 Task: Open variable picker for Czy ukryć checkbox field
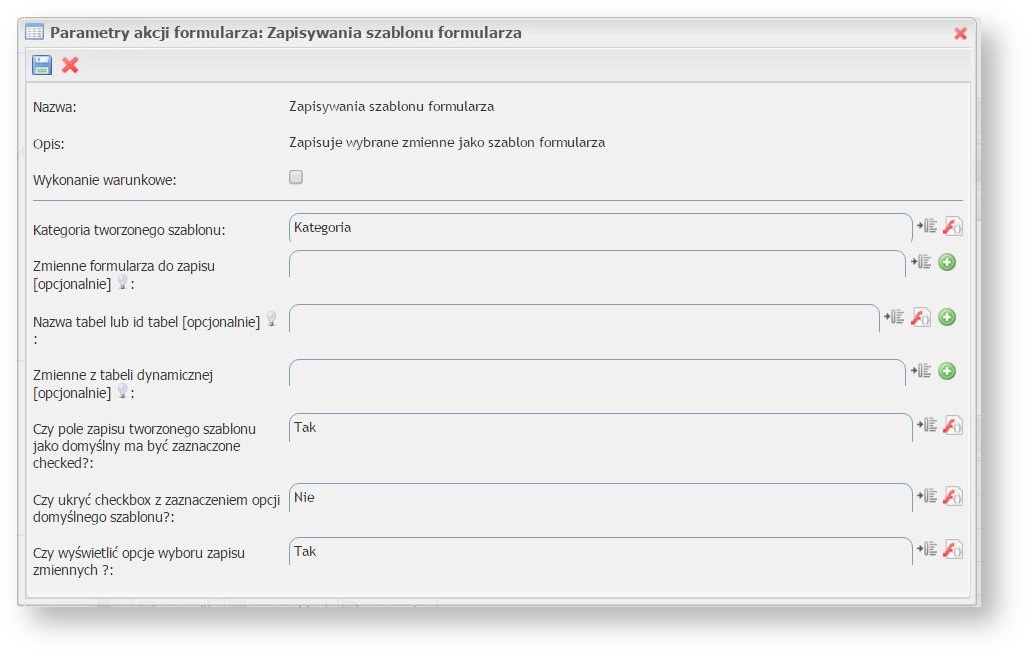pyautogui.click(x=927, y=496)
